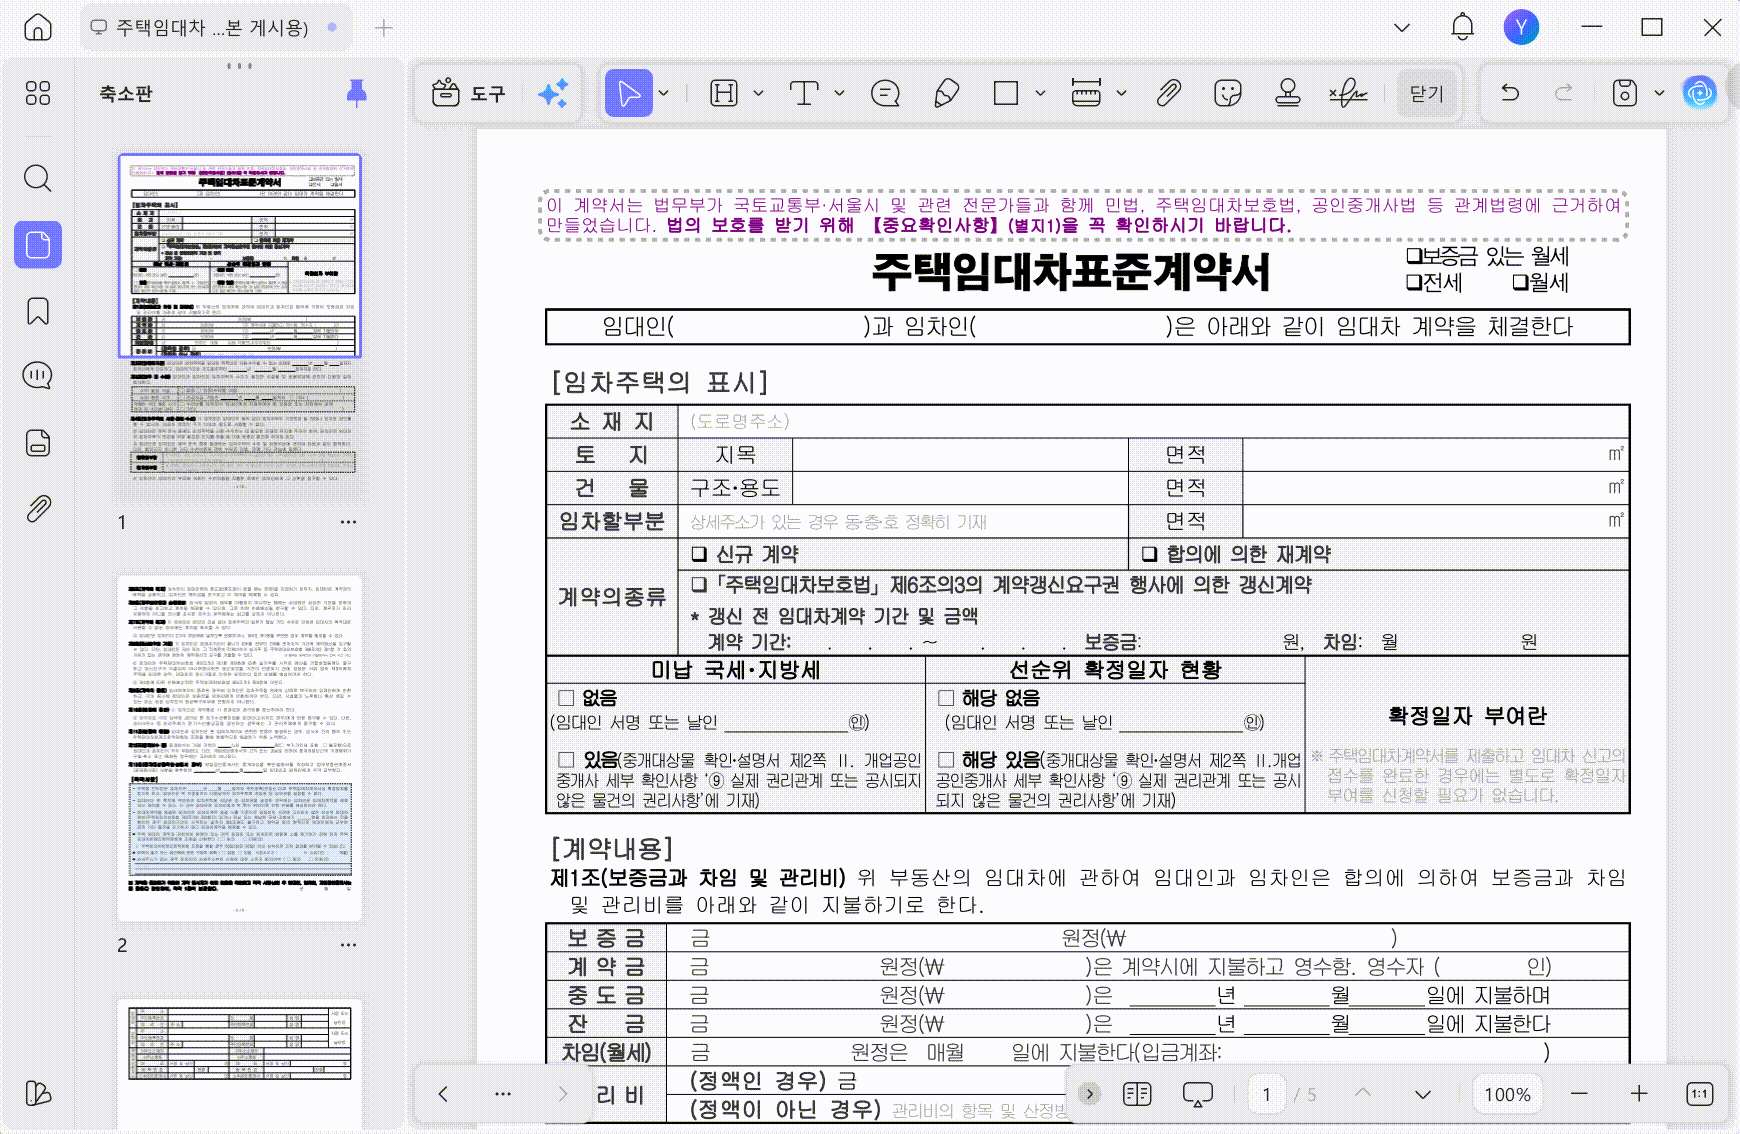Zoom in with the plus button
Screen dimensions: 1740x1134
point(1639,1094)
